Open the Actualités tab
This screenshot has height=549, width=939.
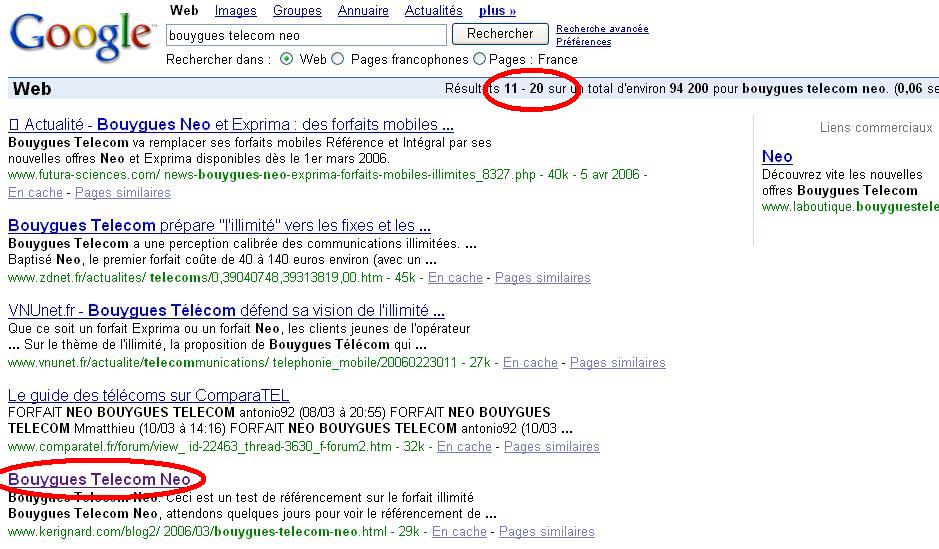pyautogui.click(x=434, y=11)
